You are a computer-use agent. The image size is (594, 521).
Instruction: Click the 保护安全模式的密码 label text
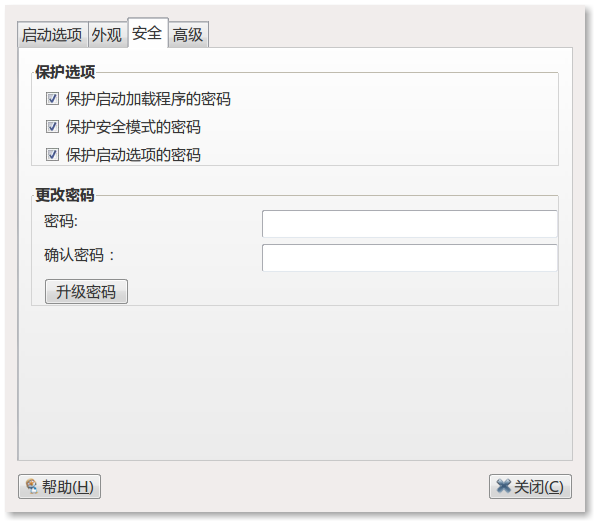[133, 127]
